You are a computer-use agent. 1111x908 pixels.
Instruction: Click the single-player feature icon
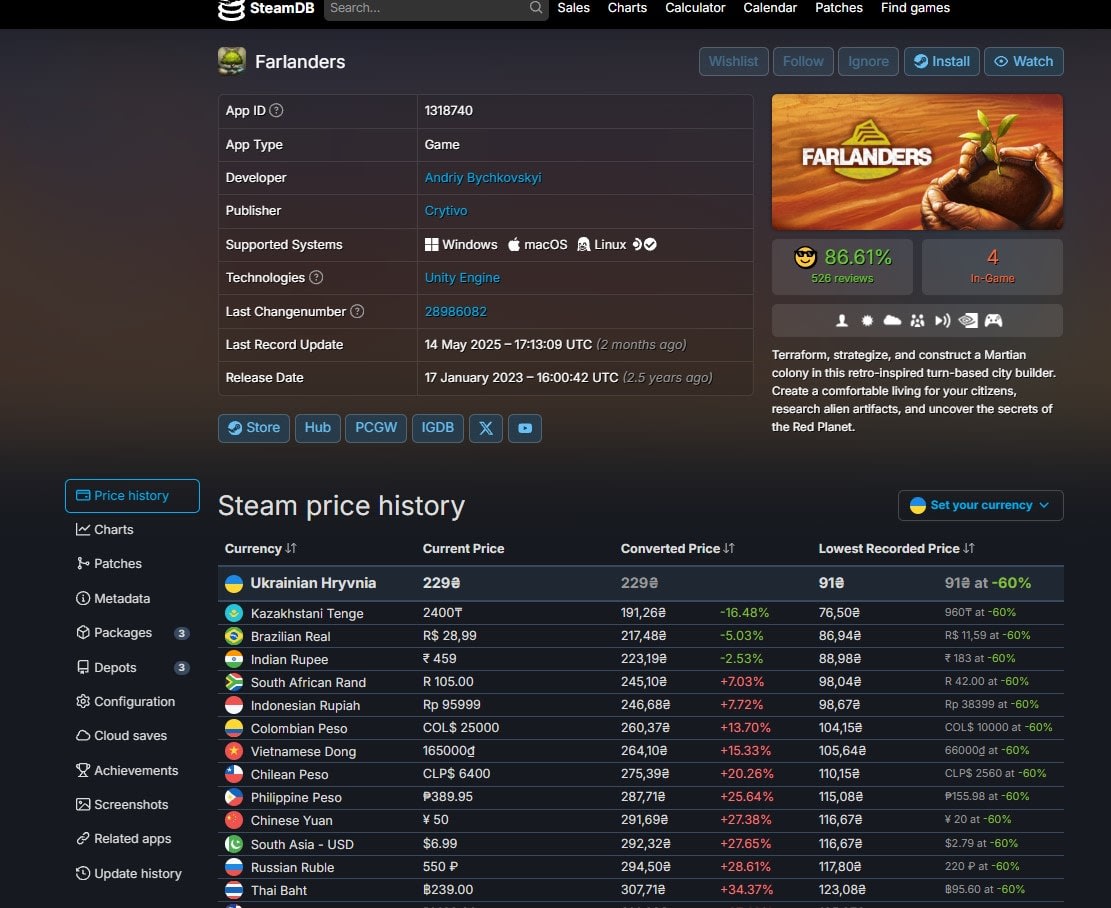click(x=842, y=320)
